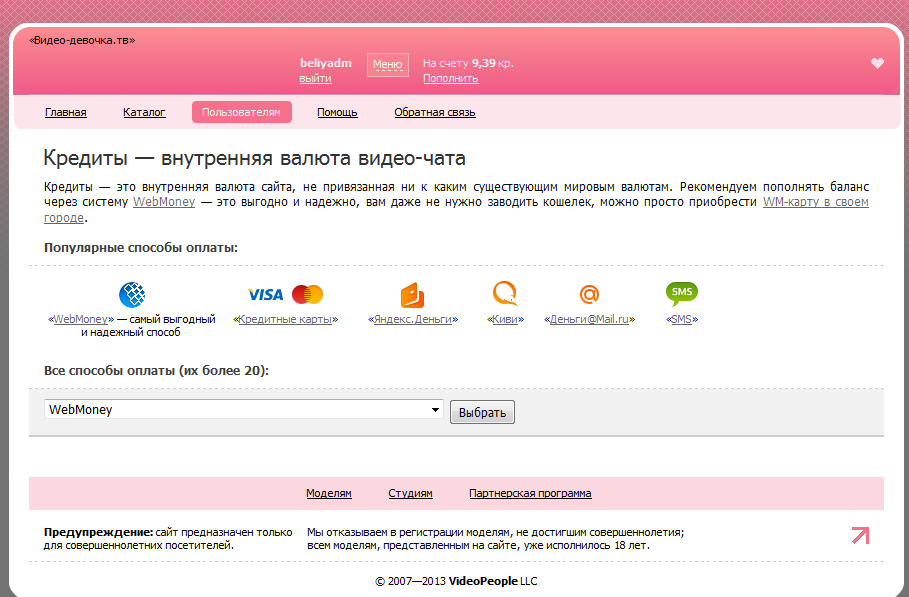Go to Главная in navigation
Viewport: 909px width, 597px height.
click(x=66, y=112)
